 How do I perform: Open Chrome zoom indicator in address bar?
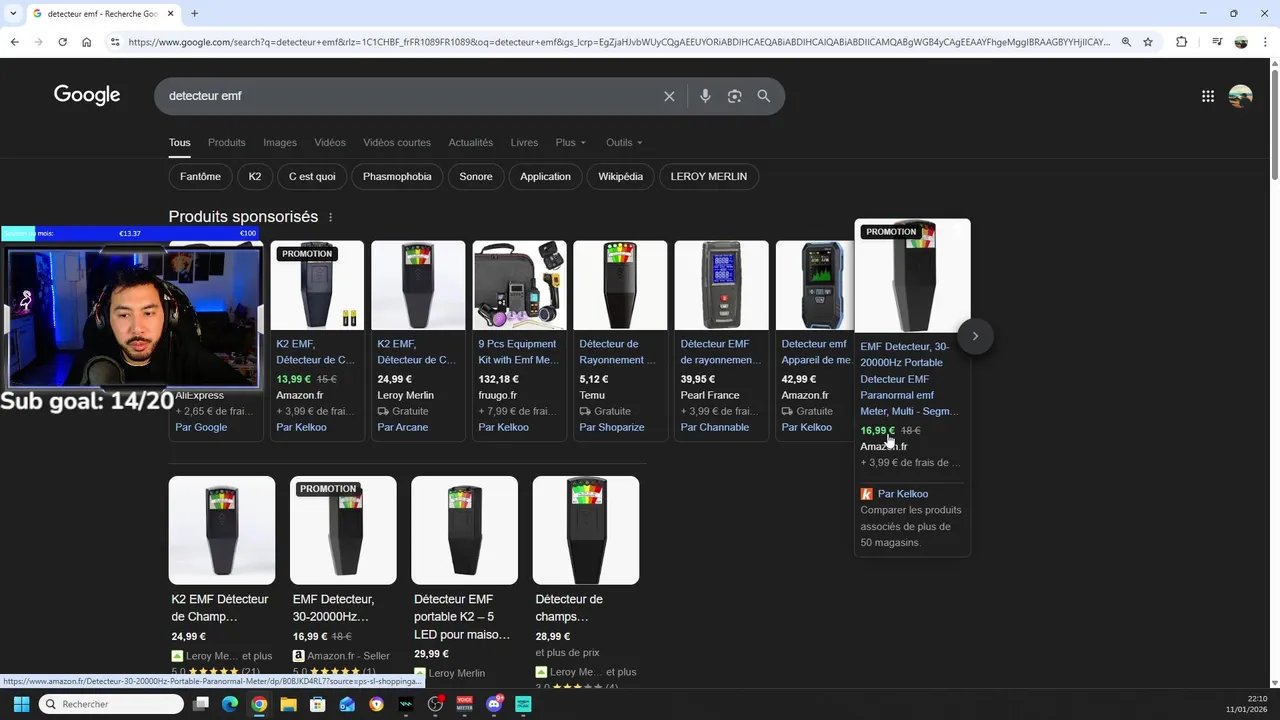[x=1126, y=42]
